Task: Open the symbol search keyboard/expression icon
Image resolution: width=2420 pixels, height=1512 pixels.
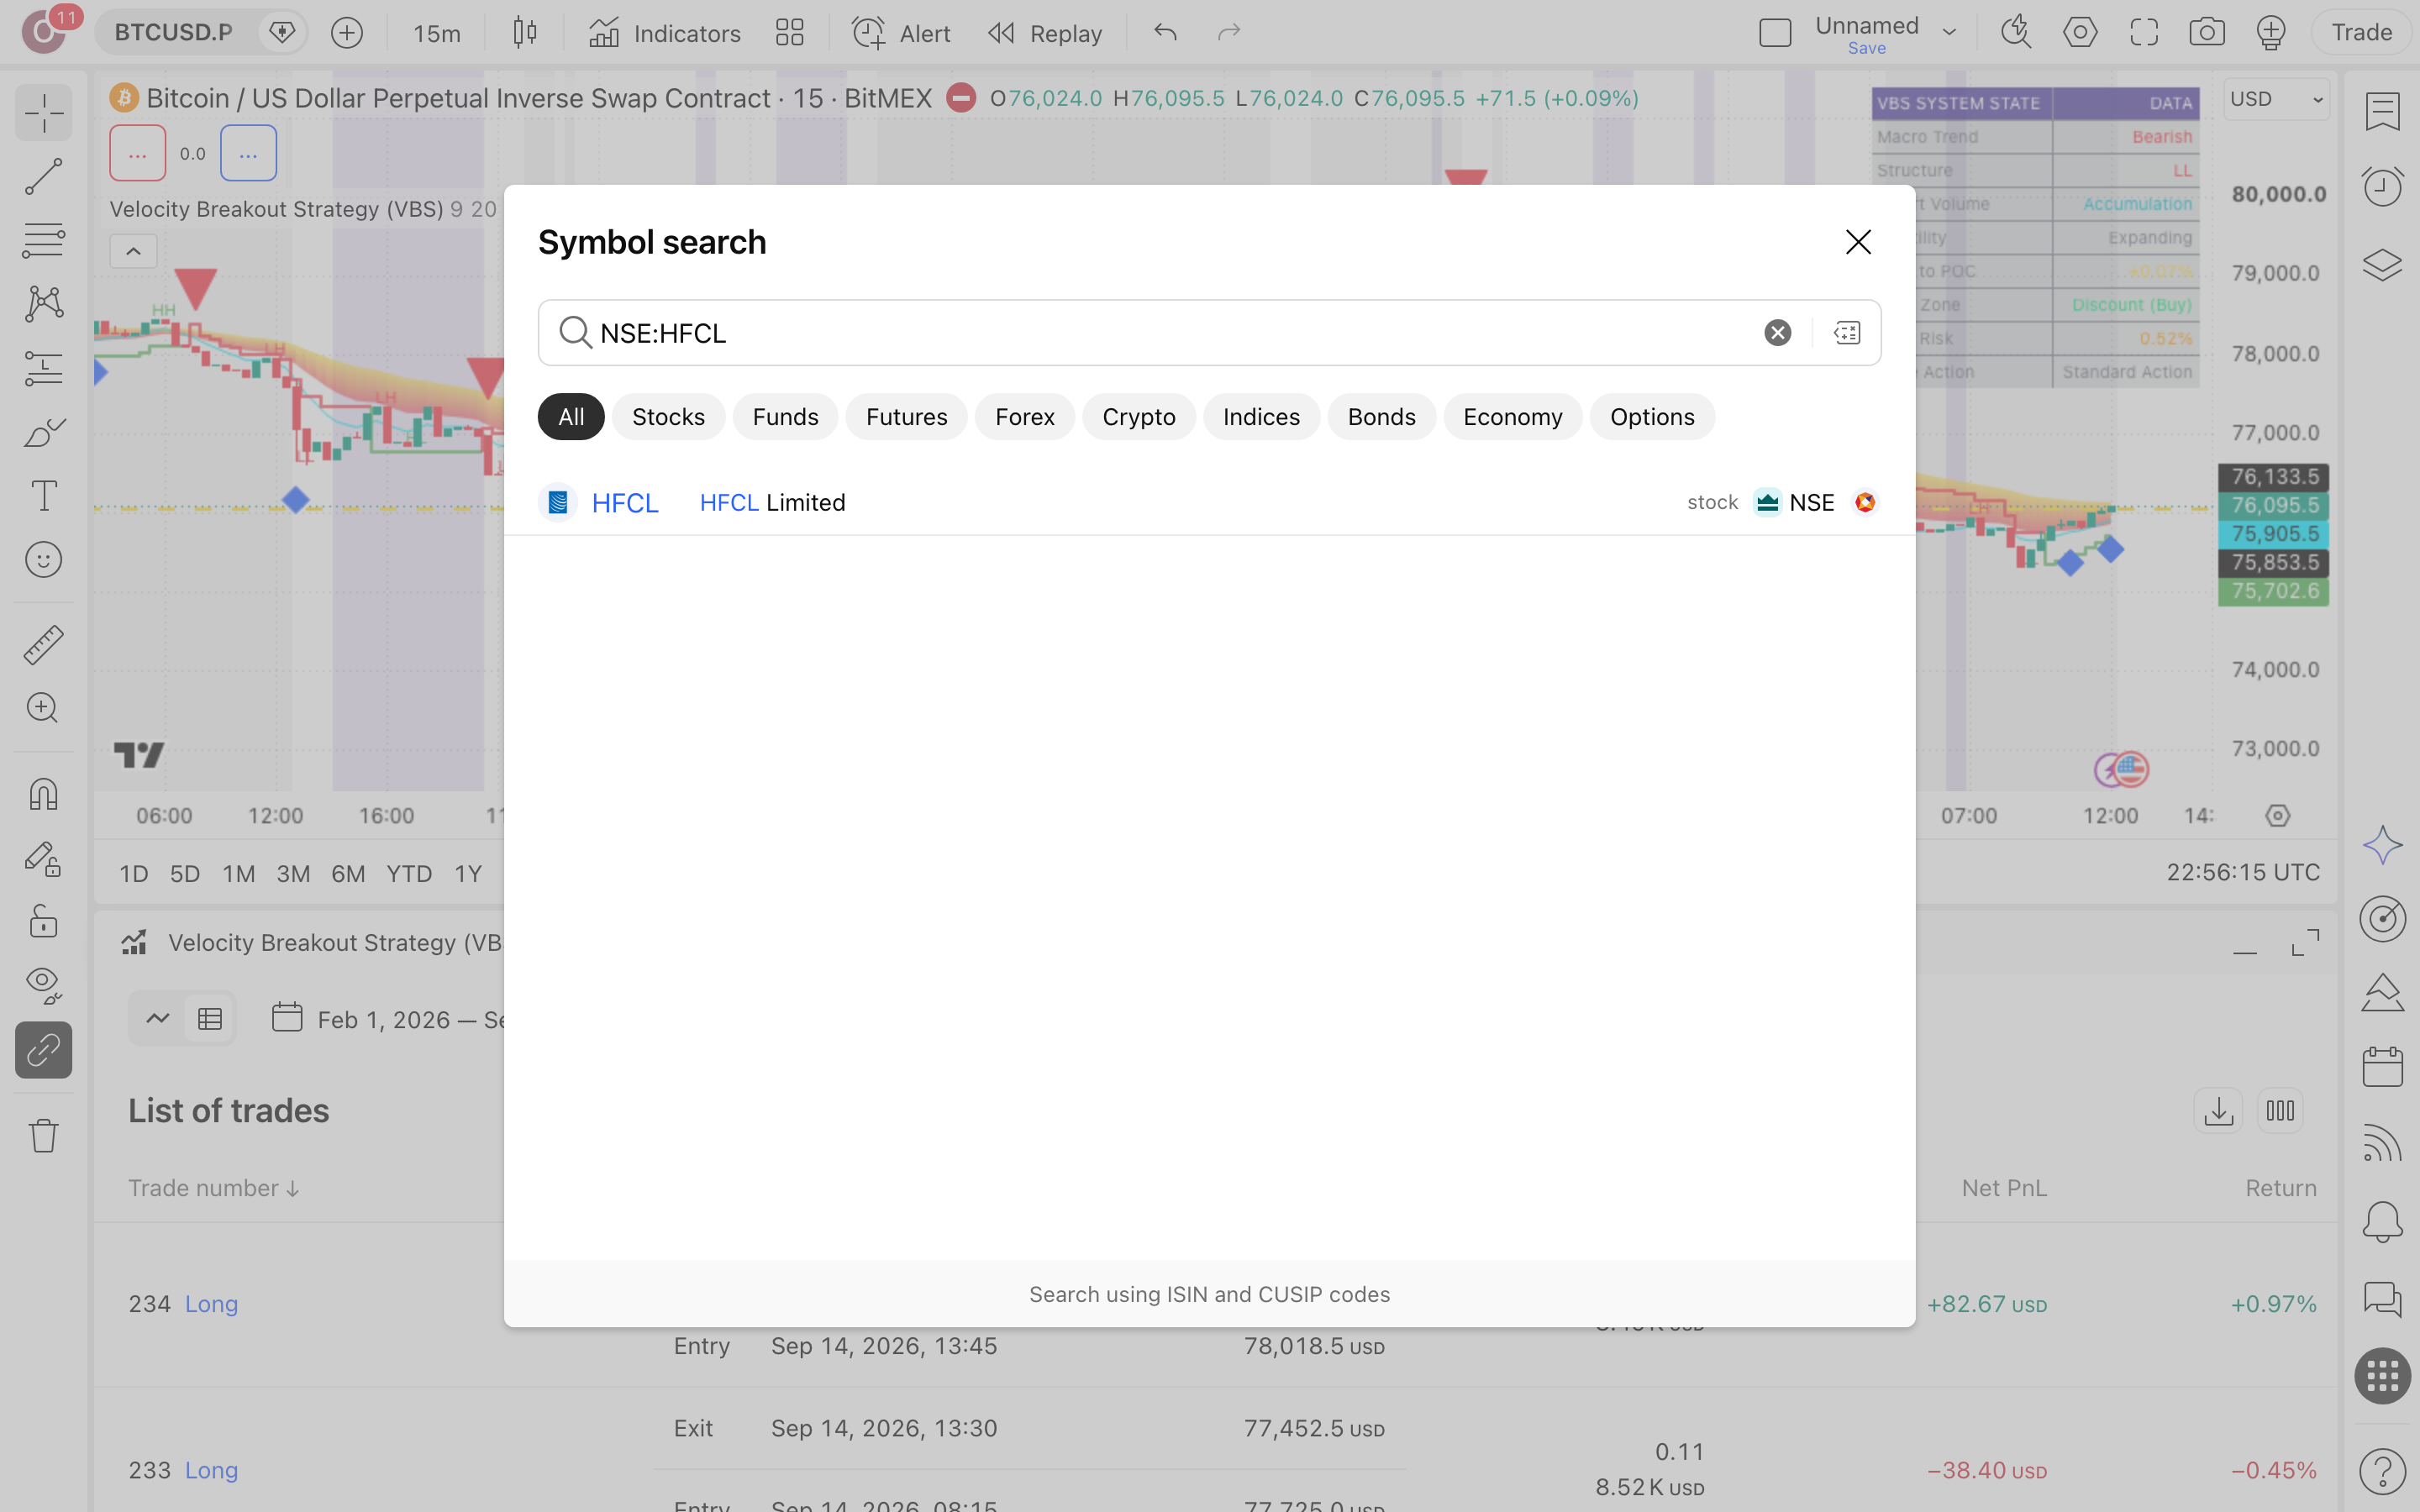Action: coord(1847,333)
